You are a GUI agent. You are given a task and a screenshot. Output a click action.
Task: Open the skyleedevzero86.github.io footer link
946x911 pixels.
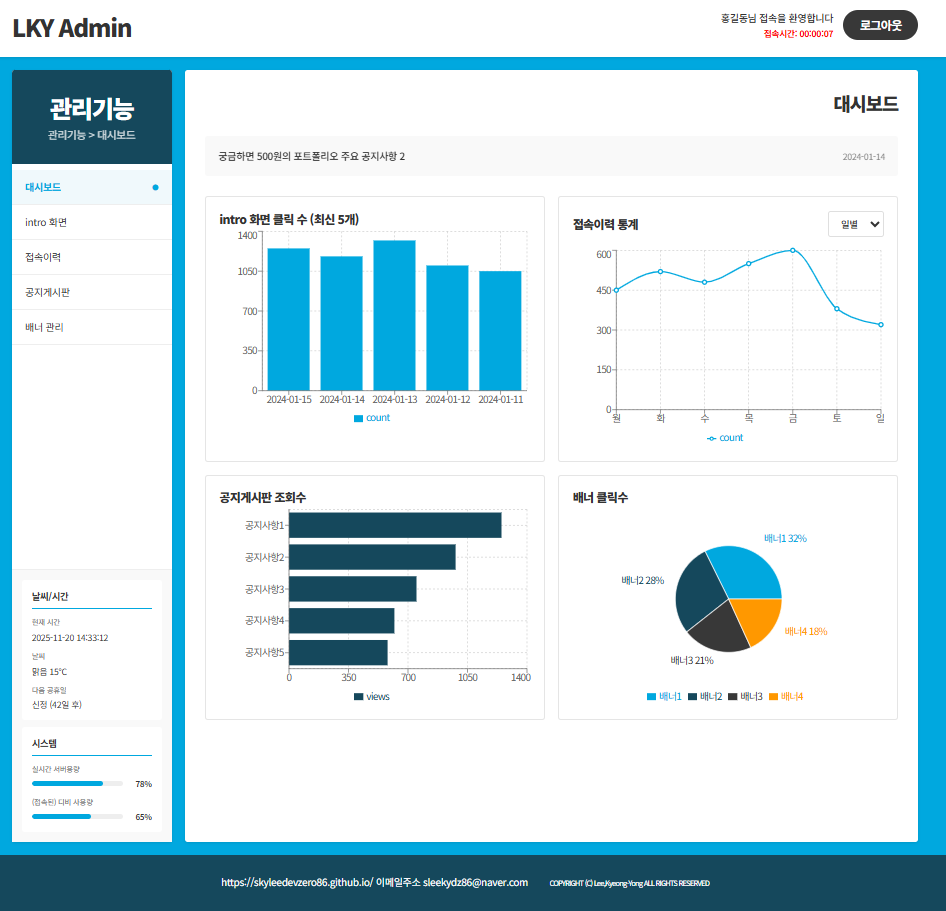click(x=296, y=883)
